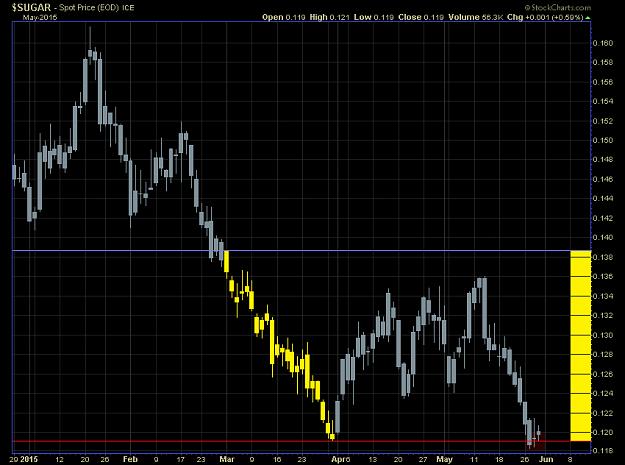Click the May-2015 date label
Image resolution: width=625 pixels, height=465 pixels.
(x=40, y=17)
